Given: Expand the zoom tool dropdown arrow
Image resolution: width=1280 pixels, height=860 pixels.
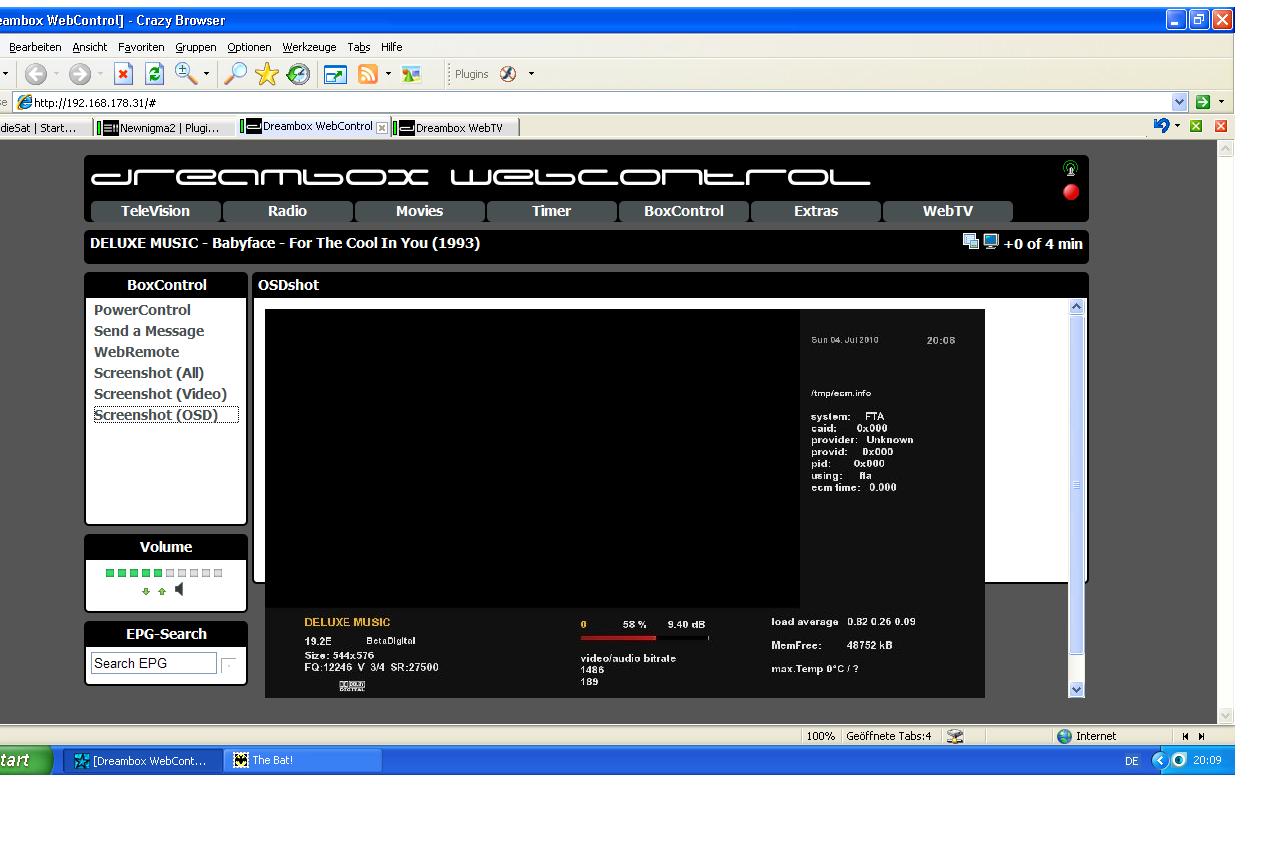Looking at the screenshot, I should tap(207, 74).
